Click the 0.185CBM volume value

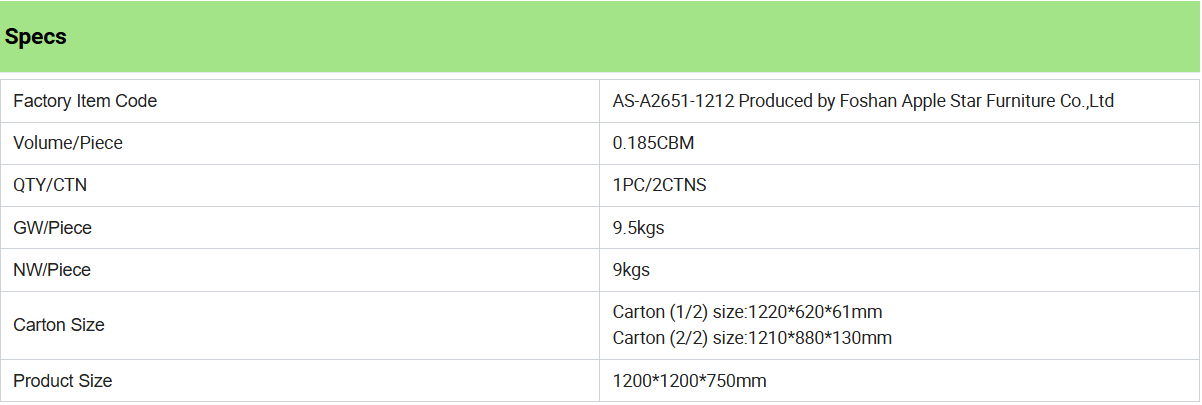(654, 143)
